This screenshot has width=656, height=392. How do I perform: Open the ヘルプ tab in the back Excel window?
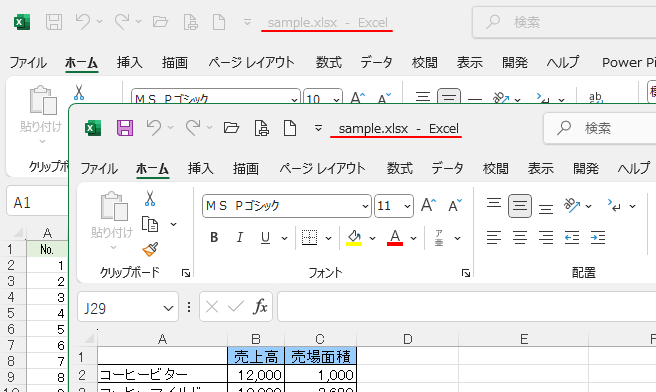coord(563,62)
